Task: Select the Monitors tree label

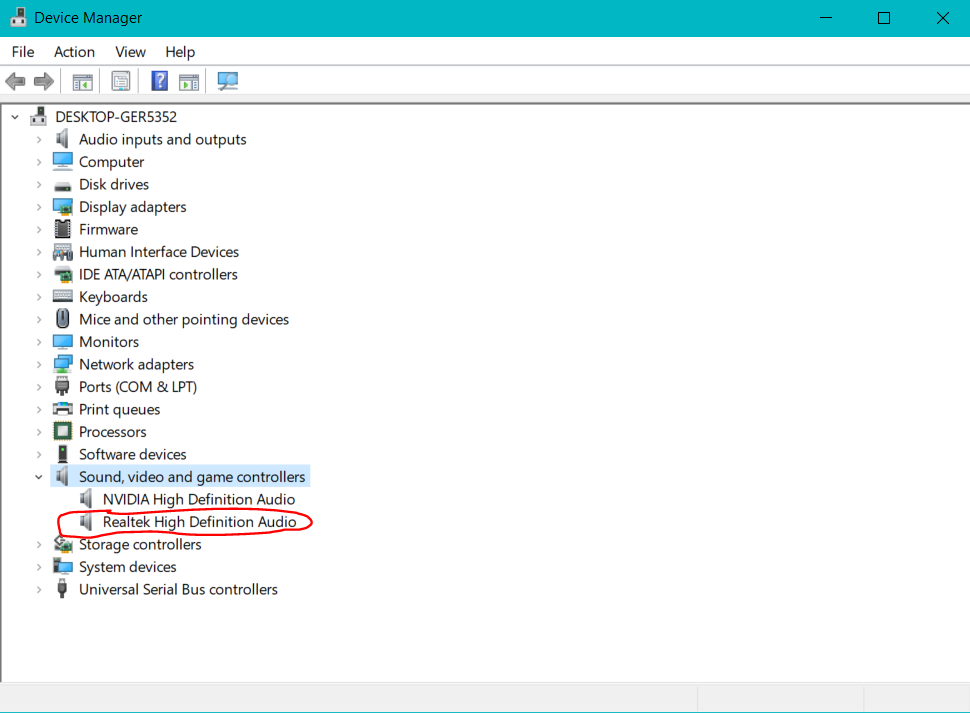Action: (109, 342)
